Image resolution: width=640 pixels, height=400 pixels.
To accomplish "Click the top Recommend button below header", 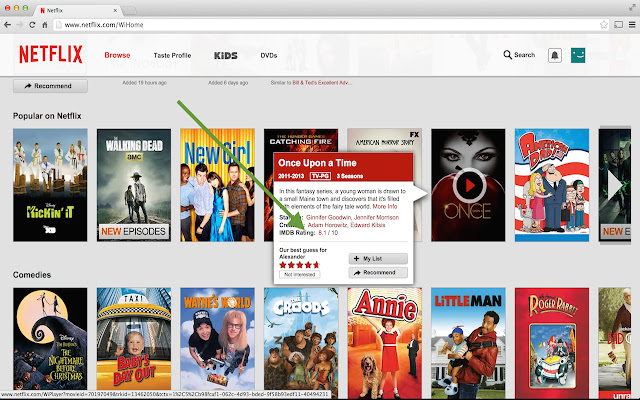I will pyautogui.click(x=50, y=86).
